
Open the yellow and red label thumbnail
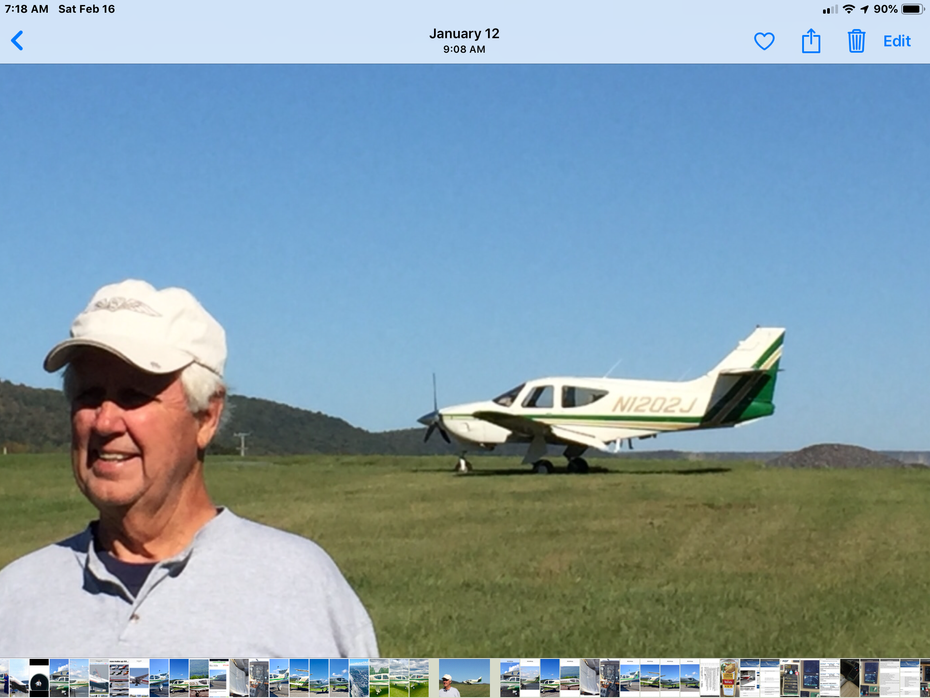click(x=730, y=677)
